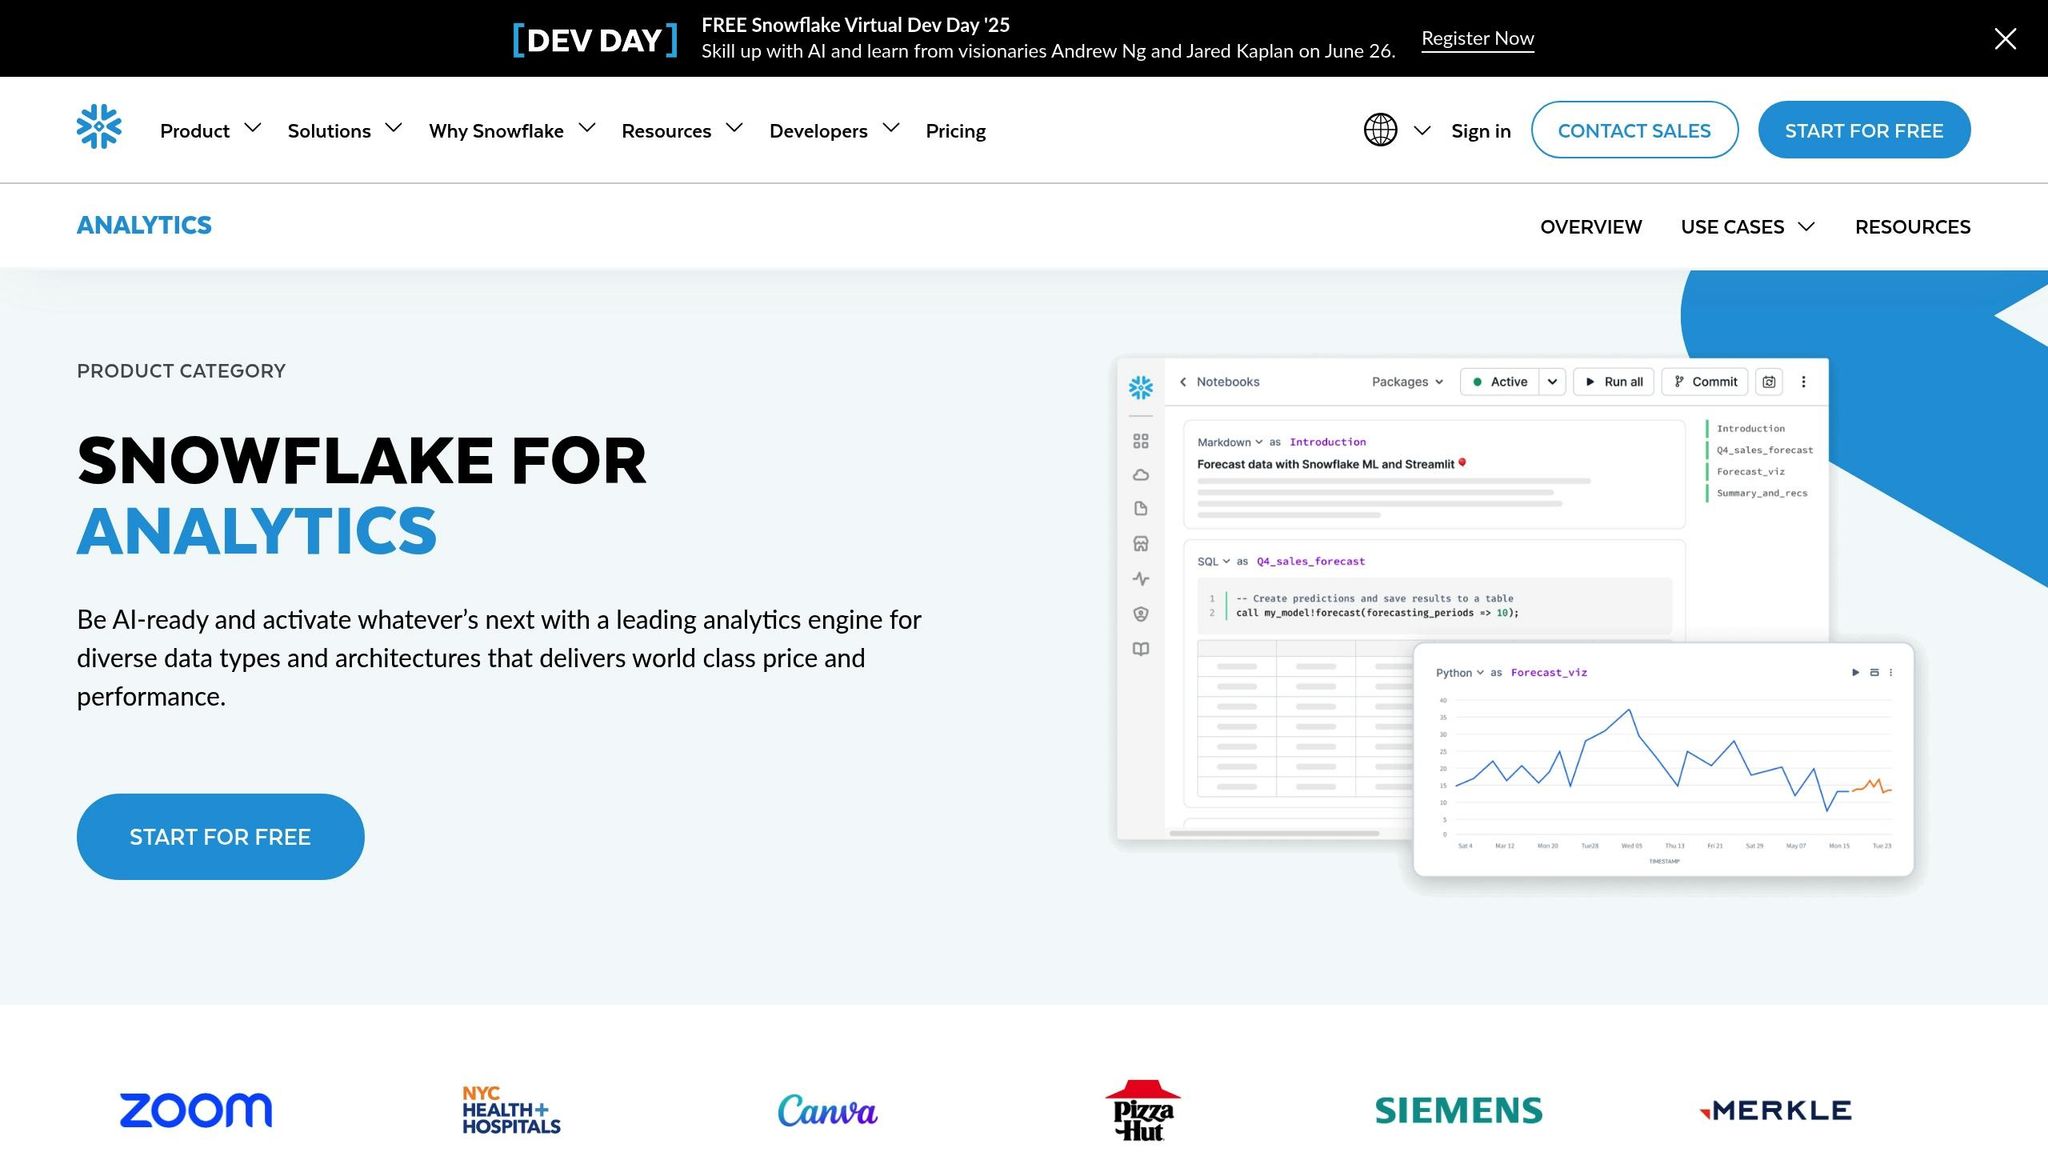Click the Merkle logo

(1776, 1110)
